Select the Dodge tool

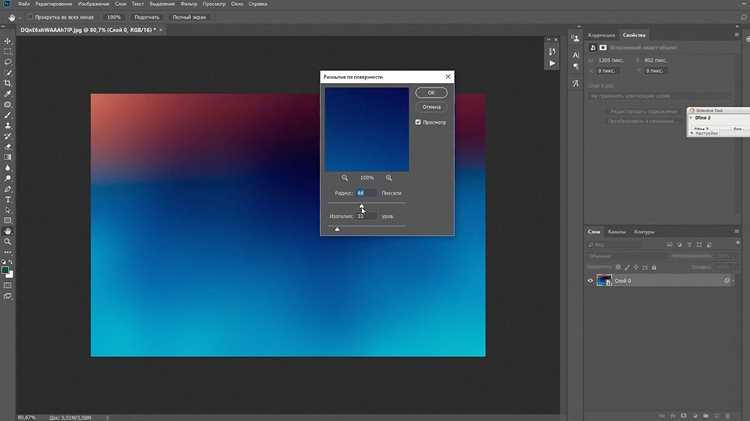8,178
